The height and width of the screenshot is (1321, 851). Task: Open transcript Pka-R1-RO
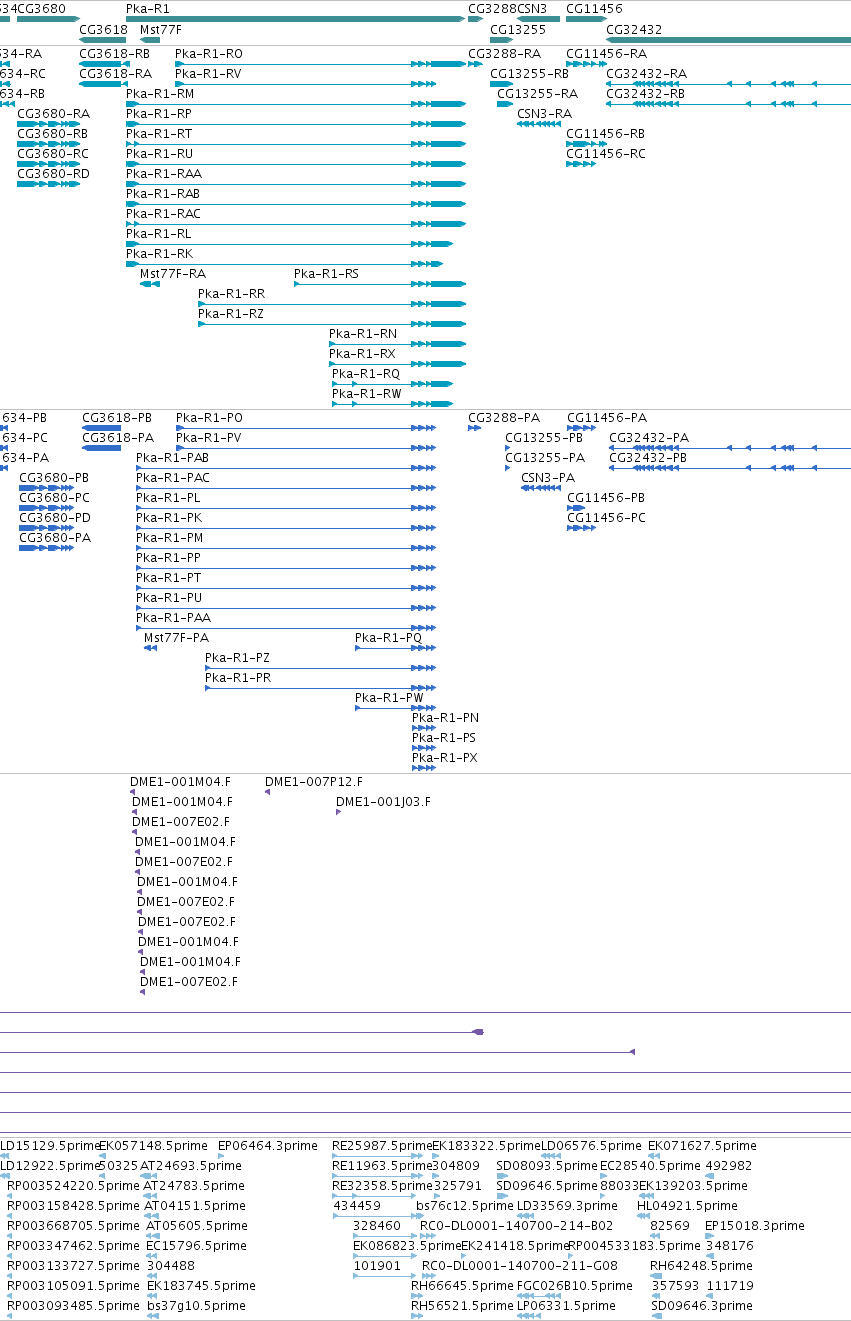point(209,53)
